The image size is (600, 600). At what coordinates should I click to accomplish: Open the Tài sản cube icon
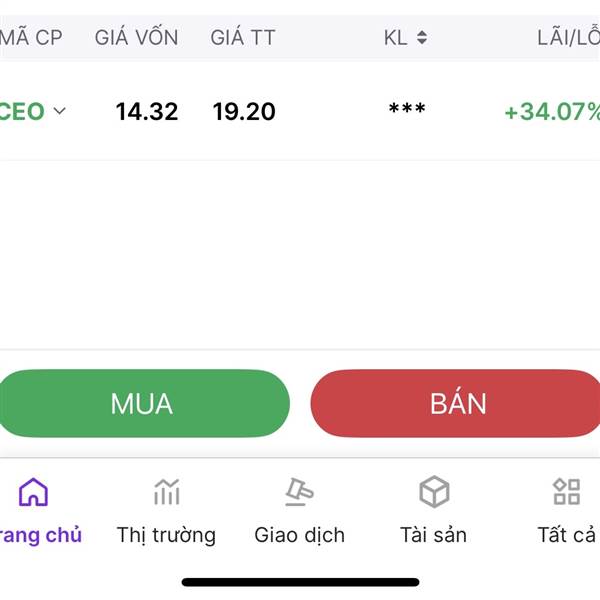(434, 492)
